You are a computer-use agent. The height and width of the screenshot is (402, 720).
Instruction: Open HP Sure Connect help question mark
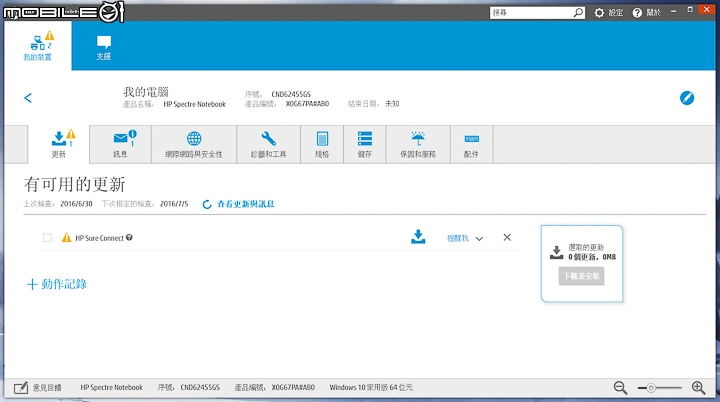tap(129, 238)
